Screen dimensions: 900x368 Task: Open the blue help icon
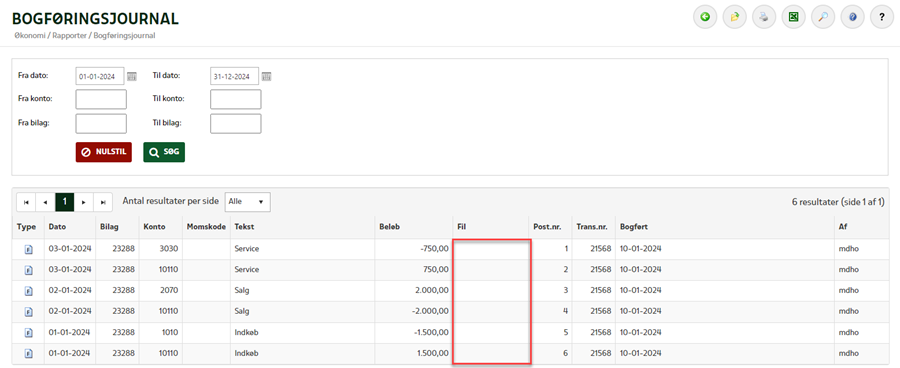click(852, 17)
